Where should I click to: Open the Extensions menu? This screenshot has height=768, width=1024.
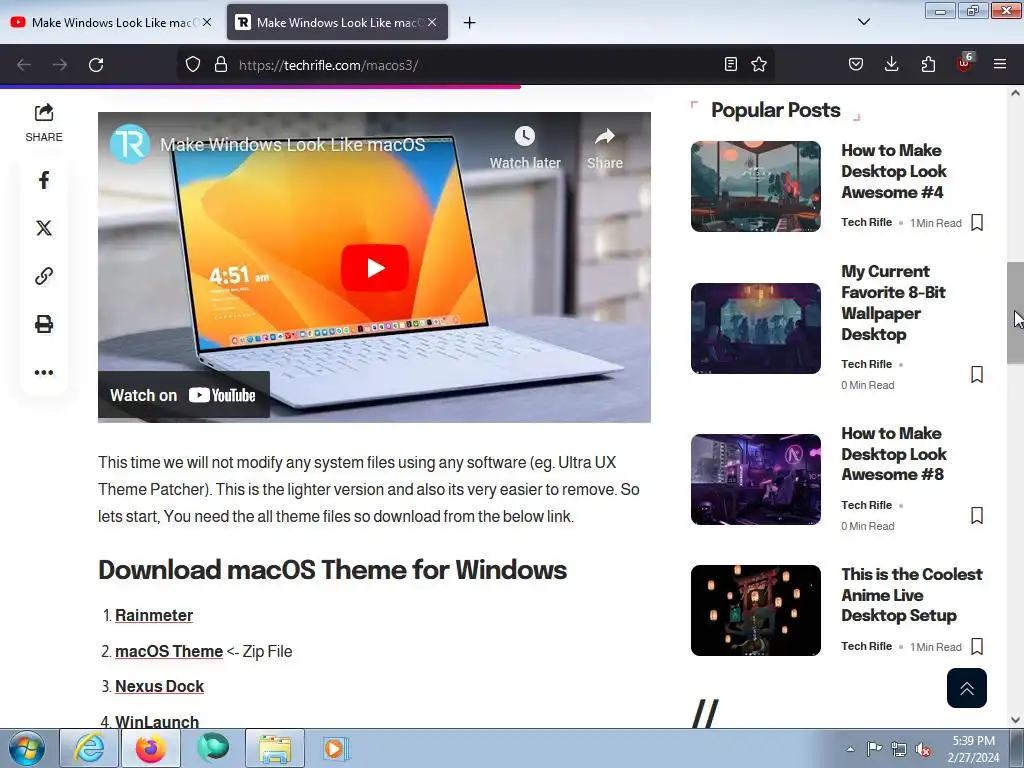[928, 65]
